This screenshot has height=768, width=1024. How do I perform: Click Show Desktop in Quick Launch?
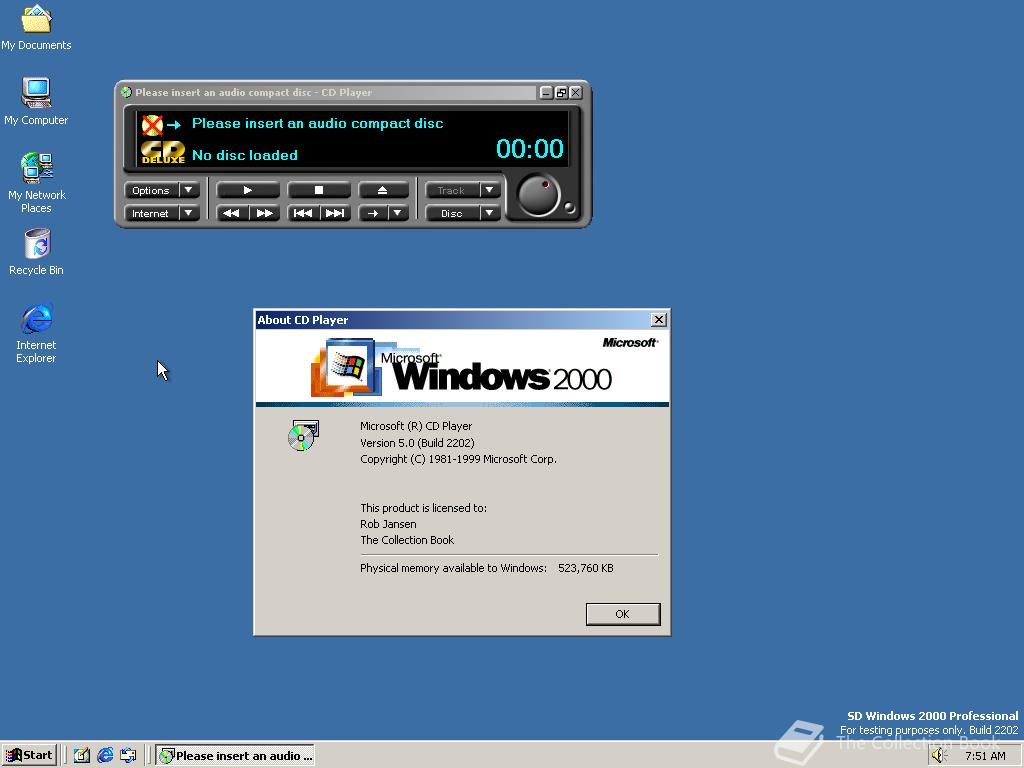click(81, 756)
